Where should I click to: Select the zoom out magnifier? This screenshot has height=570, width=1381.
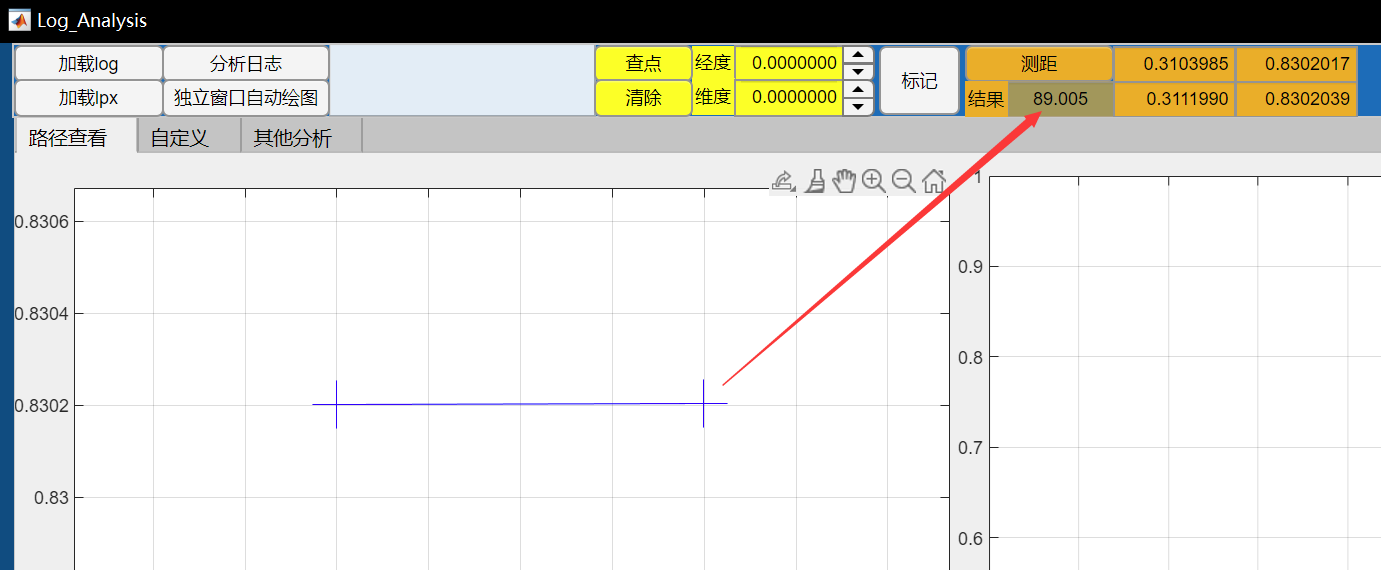[x=903, y=181]
